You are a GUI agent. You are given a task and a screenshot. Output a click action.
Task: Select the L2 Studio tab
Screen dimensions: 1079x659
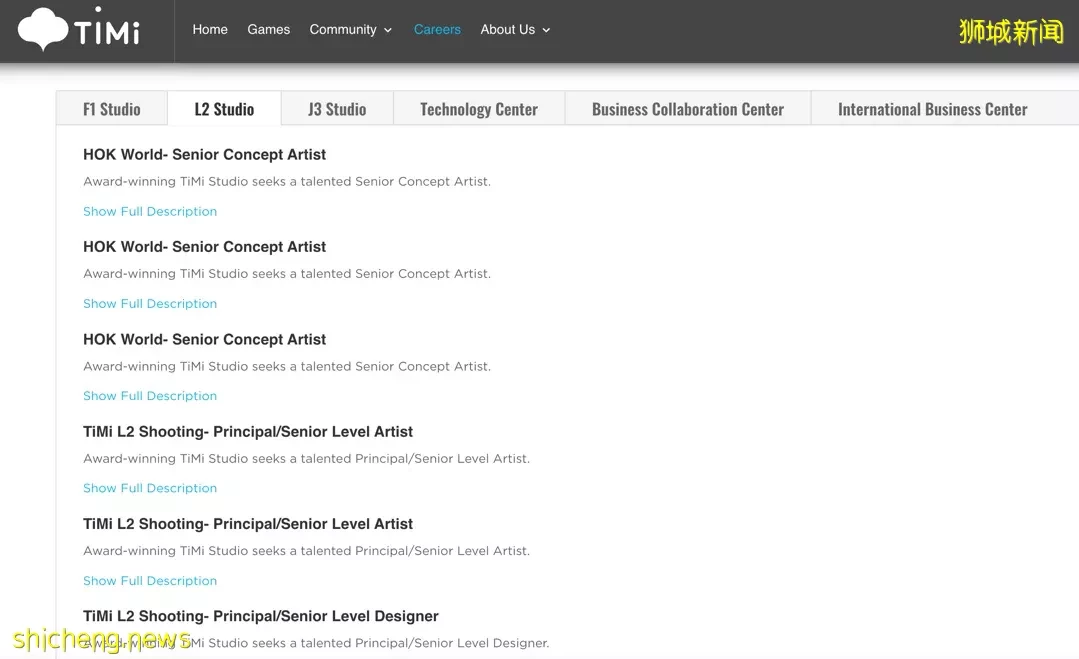[x=224, y=109]
